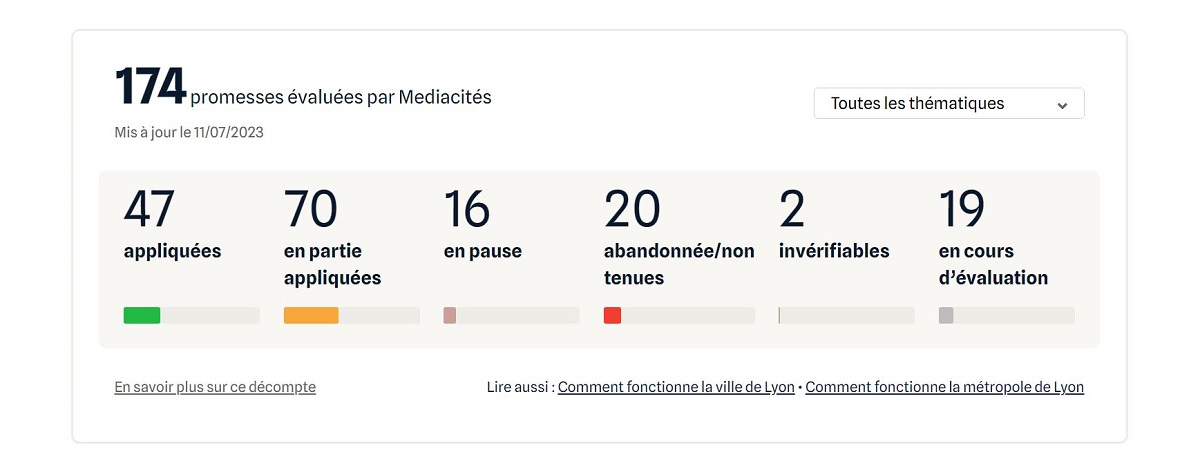
Task: Open 'En savoir plus sur ce décompte' link
Action: point(215,387)
